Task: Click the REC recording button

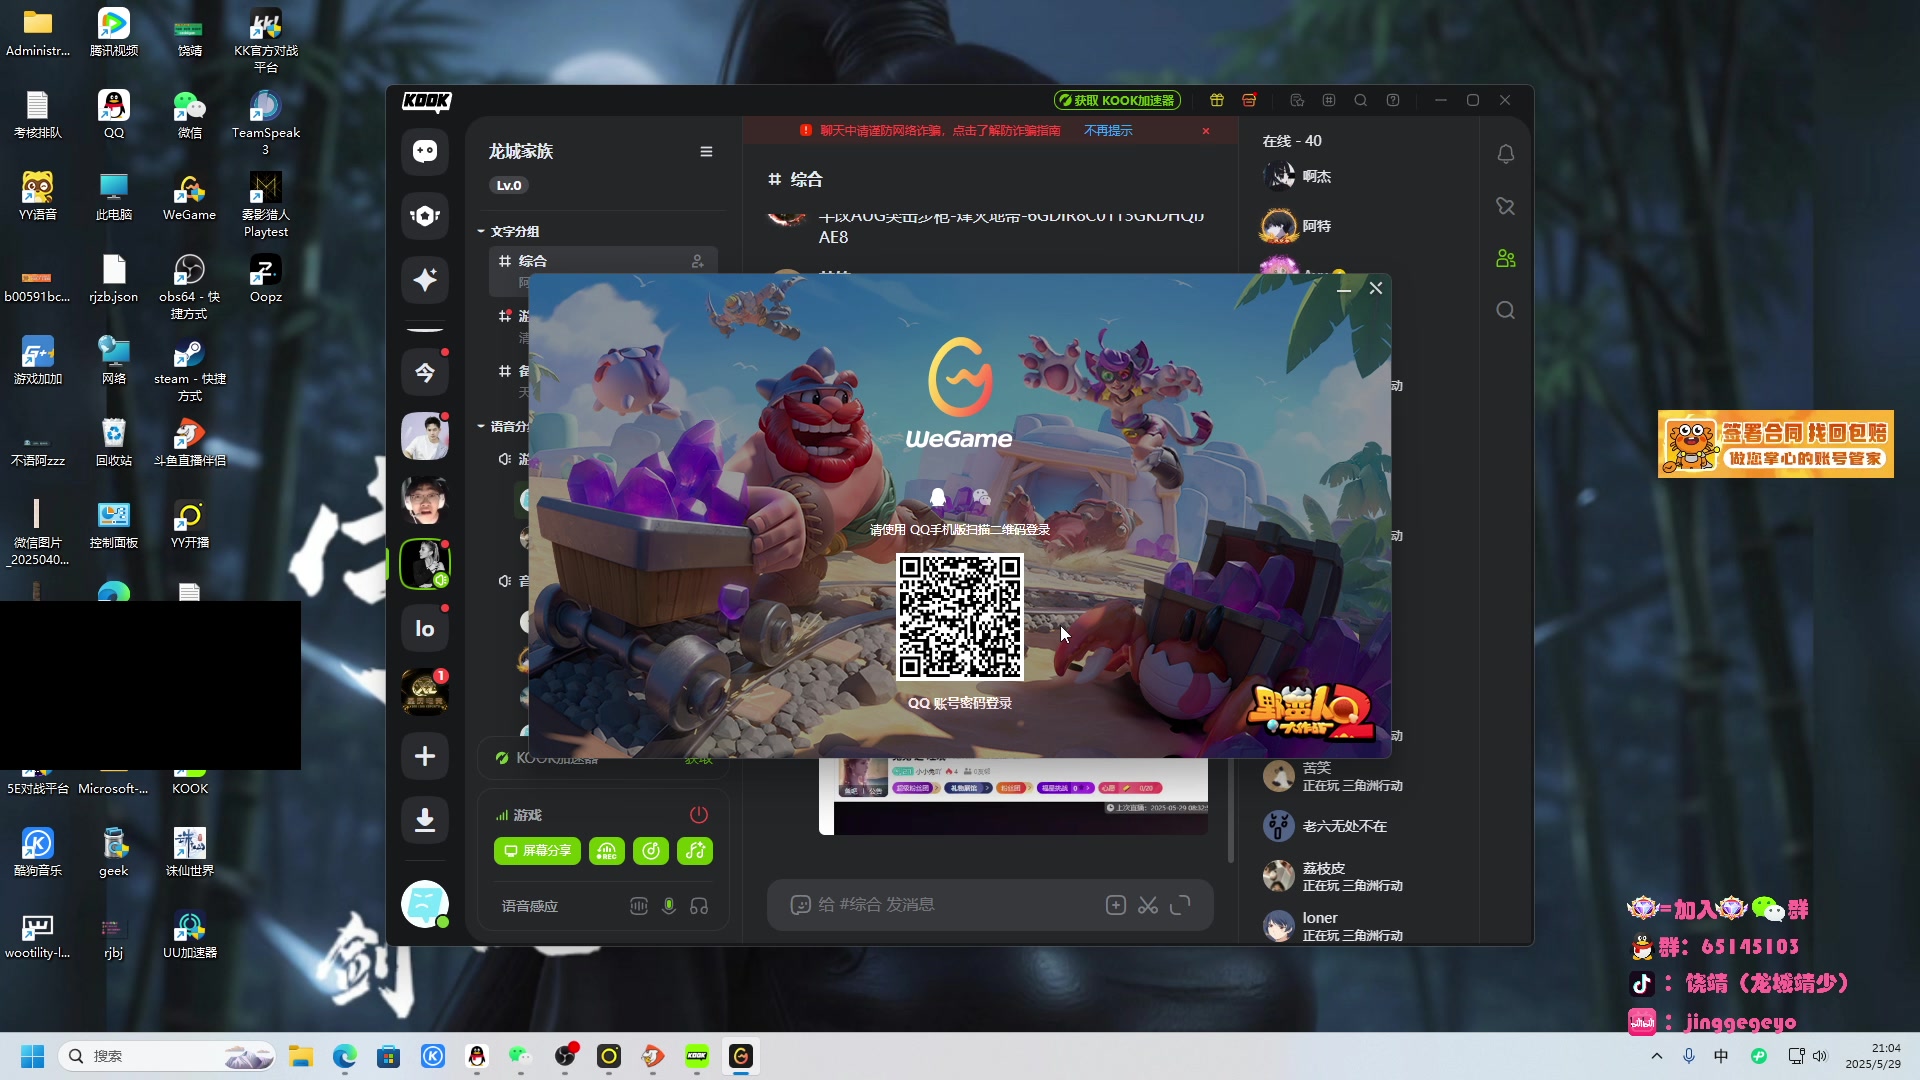Action: click(607, 851)
